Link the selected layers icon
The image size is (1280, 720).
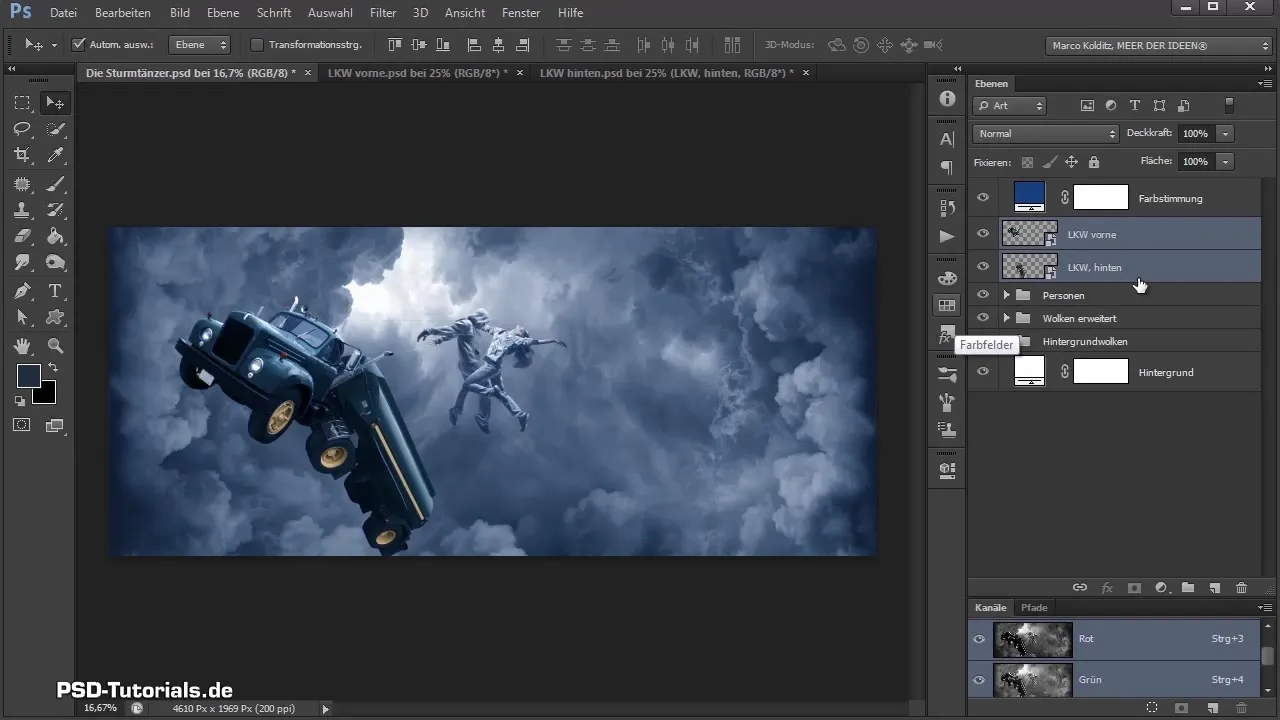pyautogui.click(x=1080, y=588)
